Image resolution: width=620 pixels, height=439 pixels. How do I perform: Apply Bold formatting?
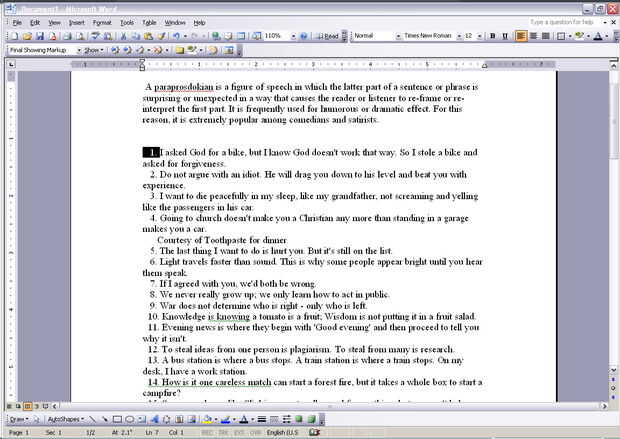[x=492, y=36]
